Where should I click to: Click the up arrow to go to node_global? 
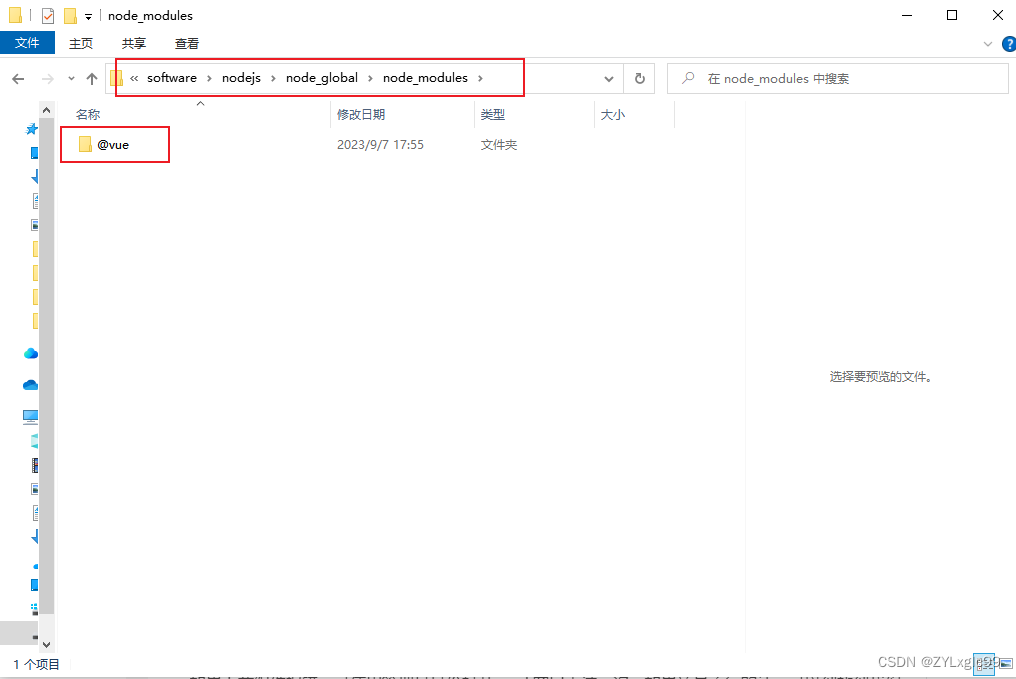click(91, 77)
